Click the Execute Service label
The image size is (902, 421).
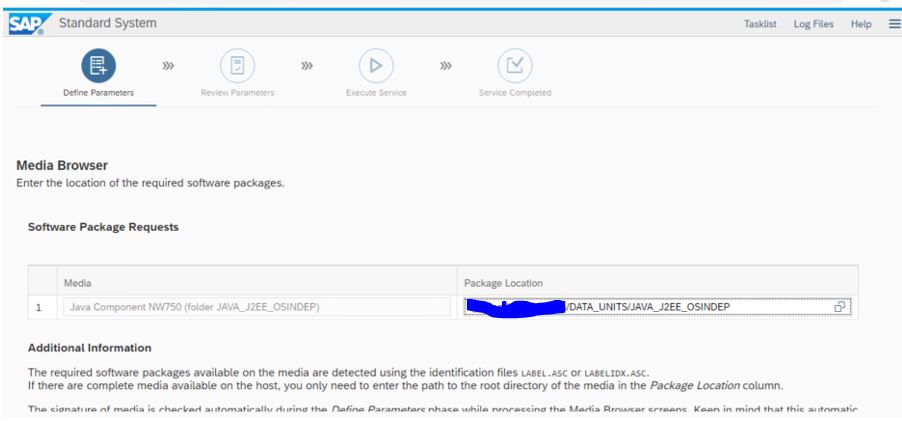[376, 93]
